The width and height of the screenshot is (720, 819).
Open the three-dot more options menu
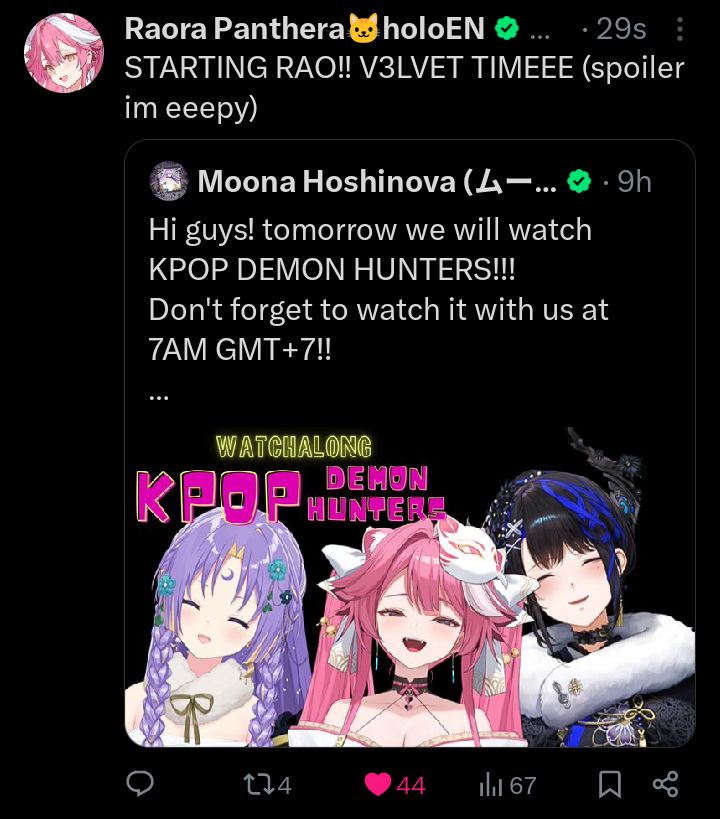(679, 29)
